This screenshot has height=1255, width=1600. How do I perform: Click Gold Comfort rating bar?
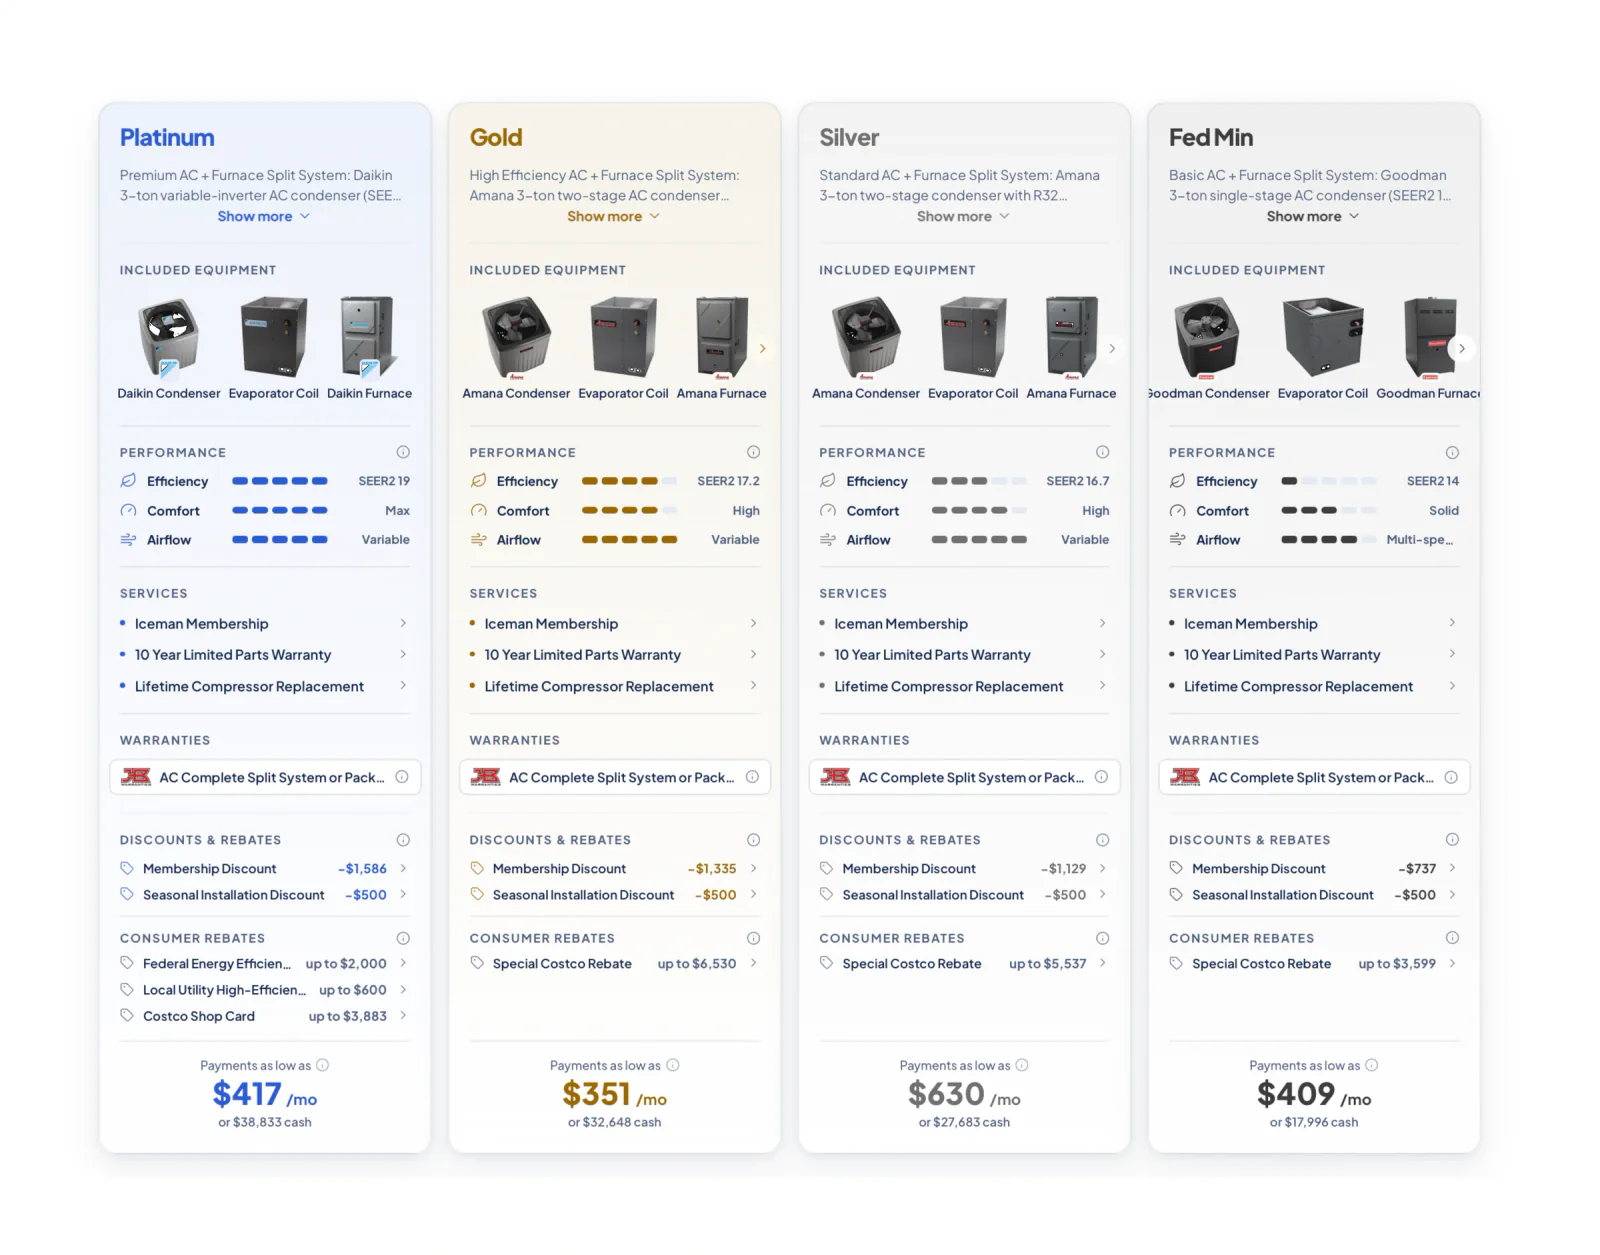[x=629, y=510]
